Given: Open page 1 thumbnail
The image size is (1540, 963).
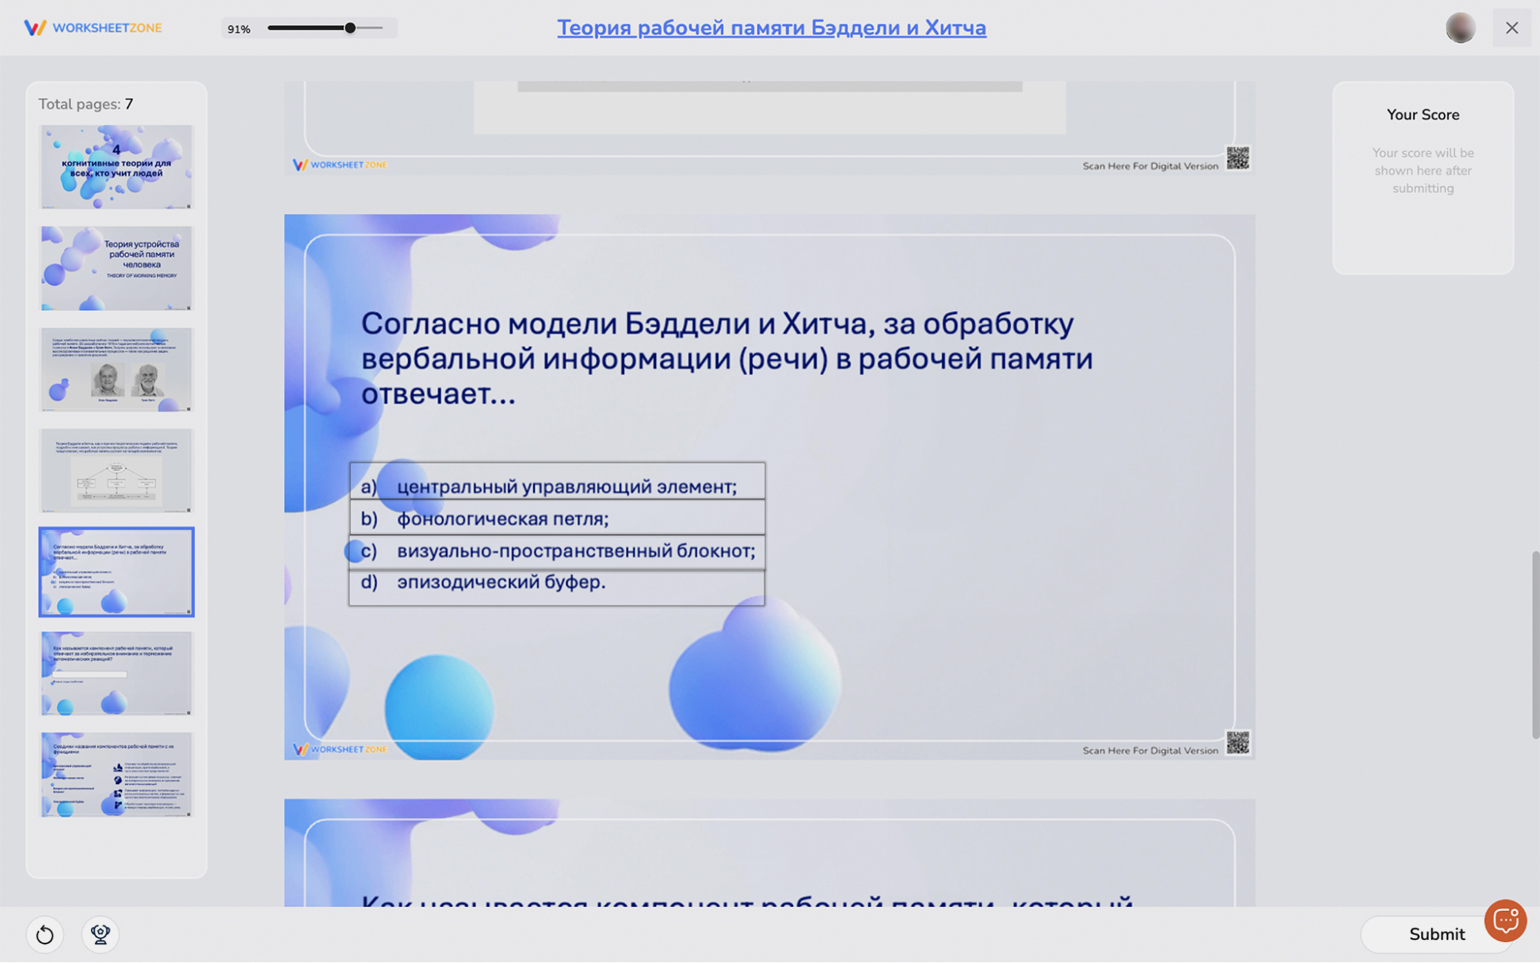Looking at the screenshot, I should (x=116, y=167).
